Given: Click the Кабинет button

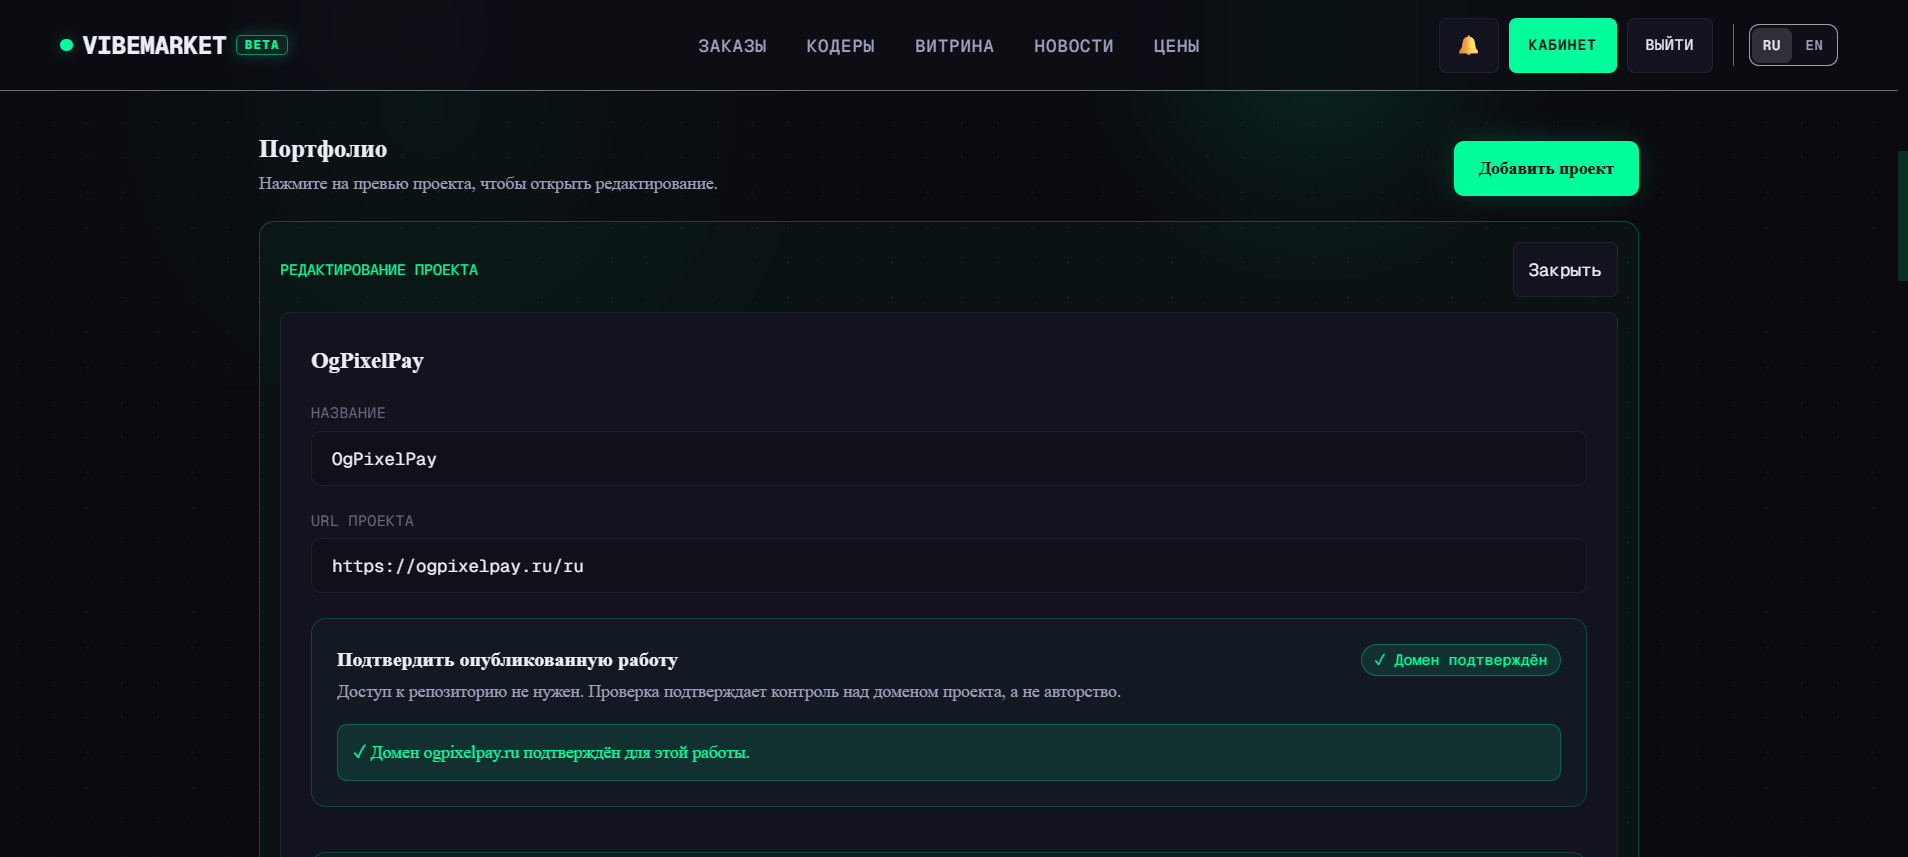Looking at the screenshot, I should 1562,45.
